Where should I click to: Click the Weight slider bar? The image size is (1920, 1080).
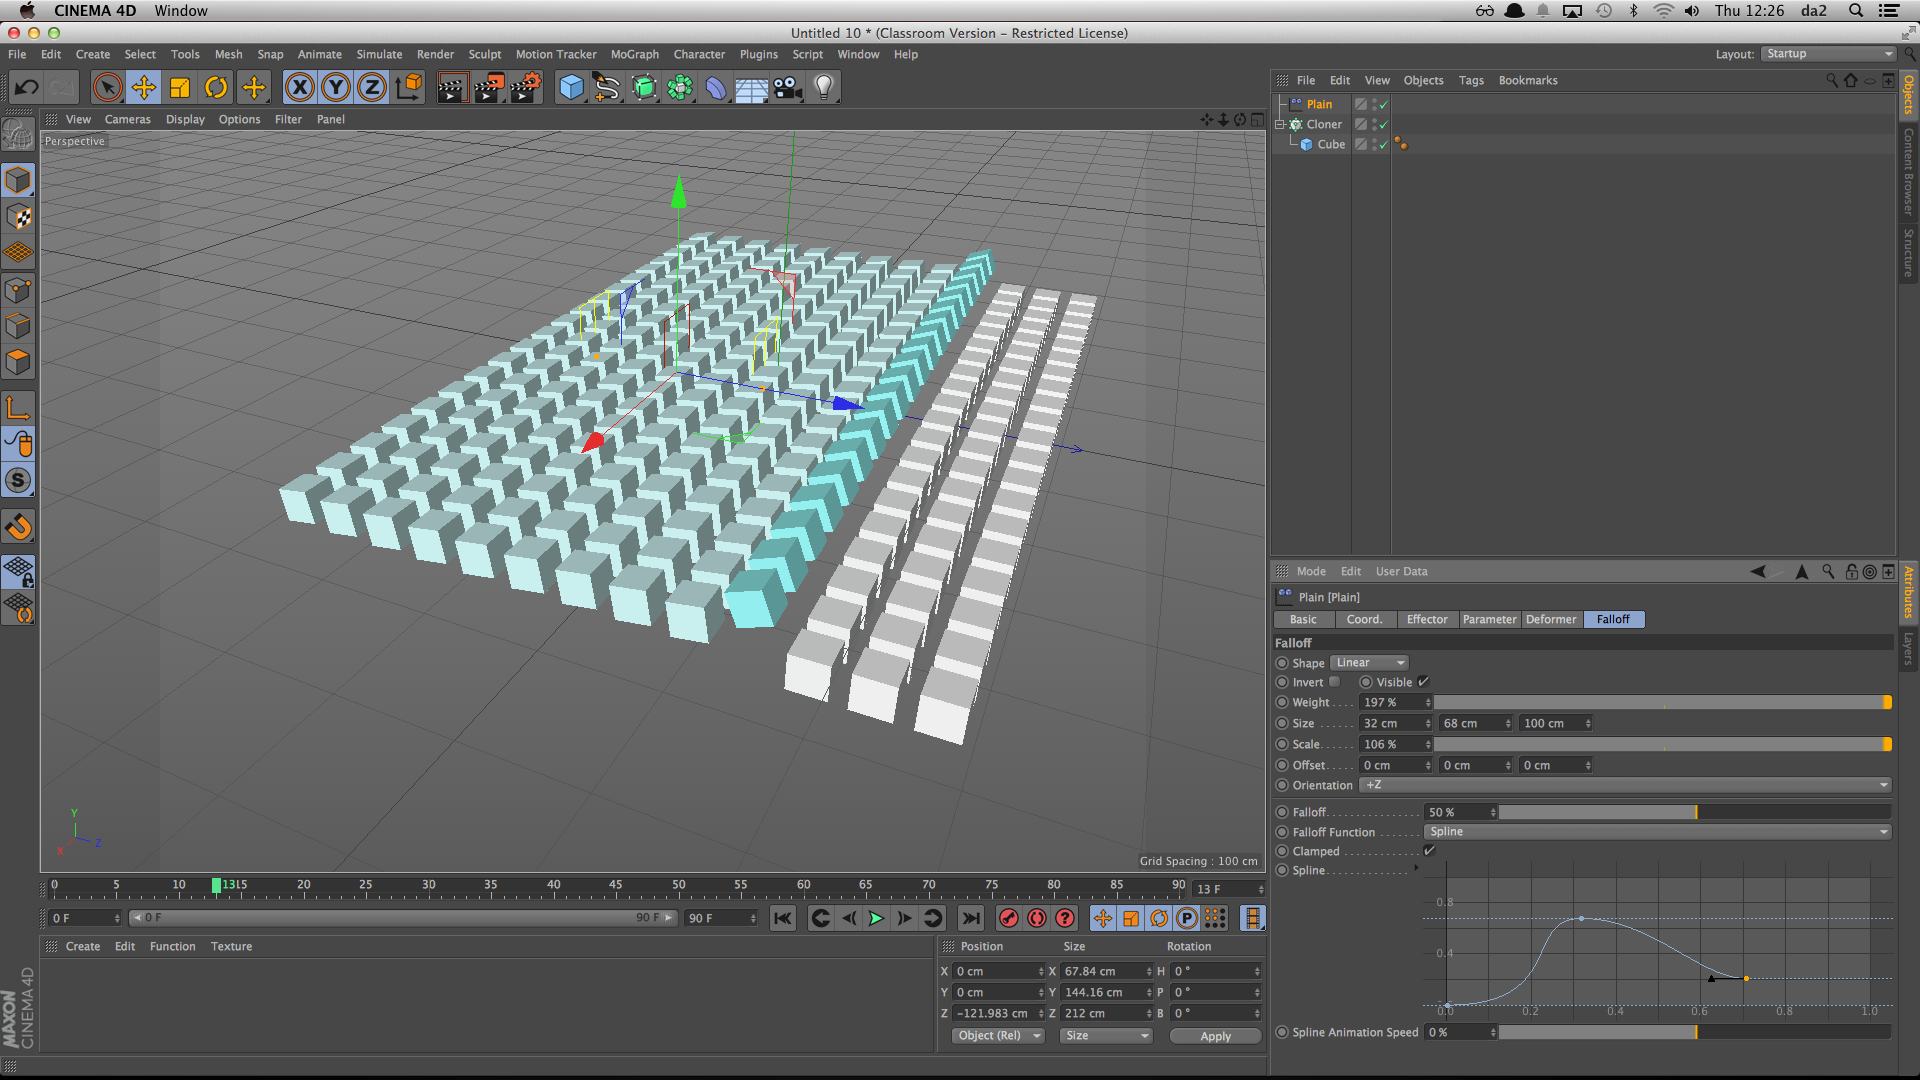point(1660,703)
